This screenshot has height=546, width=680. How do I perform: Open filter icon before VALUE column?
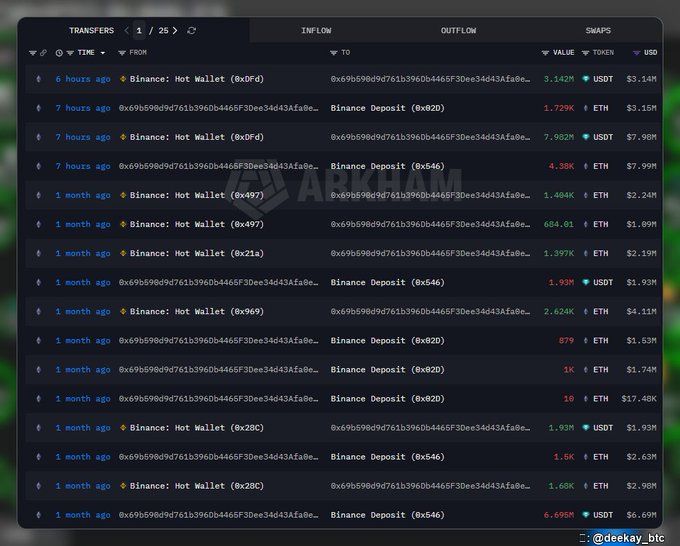coord(545,53)
